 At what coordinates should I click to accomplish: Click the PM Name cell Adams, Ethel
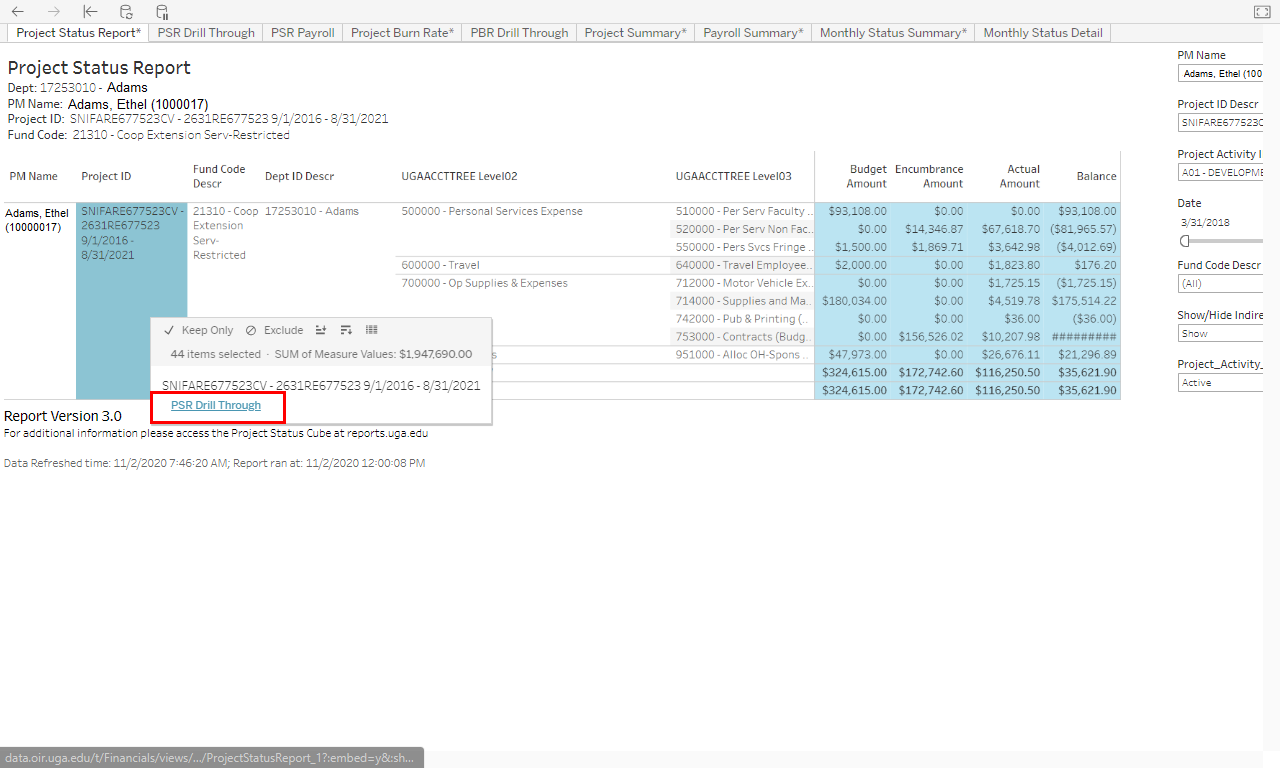pos(37,219)
